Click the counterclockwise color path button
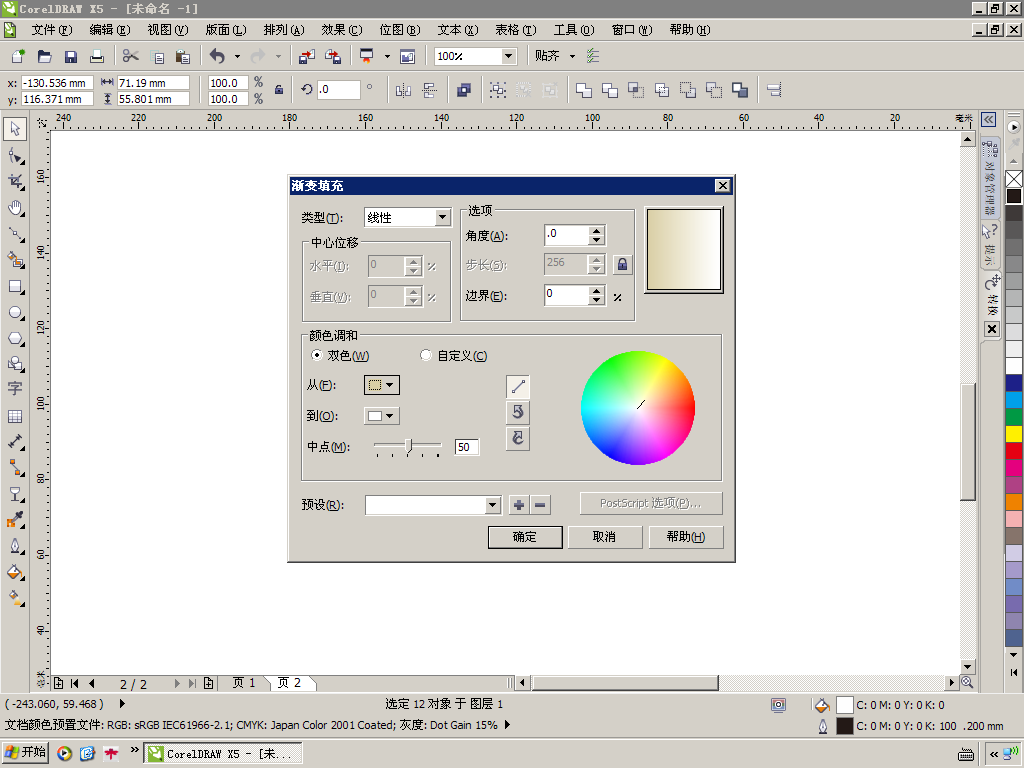Viewport: 1024px width, 768px height. (518, 412)
